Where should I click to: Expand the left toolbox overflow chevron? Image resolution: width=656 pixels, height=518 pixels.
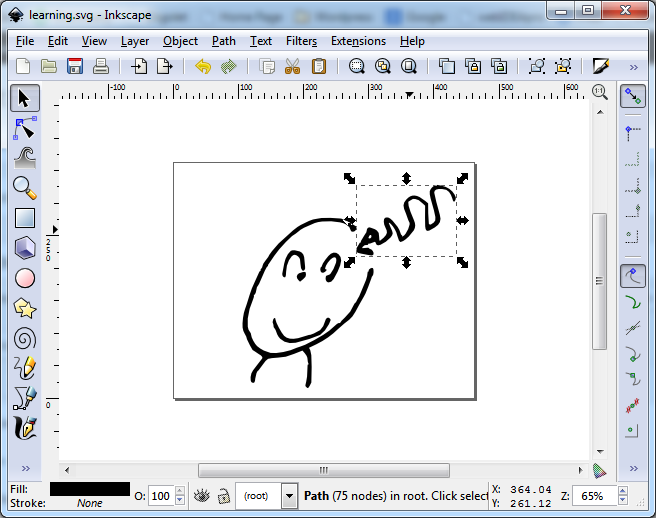pyautogui.click(x=25, y=468)
